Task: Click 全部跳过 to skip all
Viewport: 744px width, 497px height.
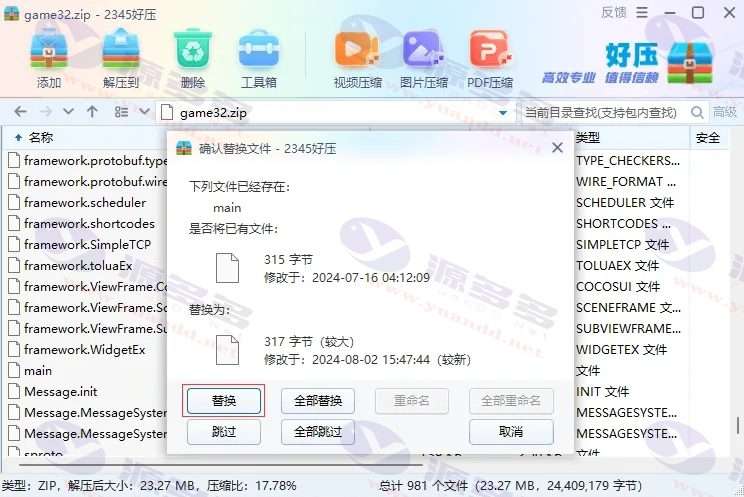Action: click(318, 432)
